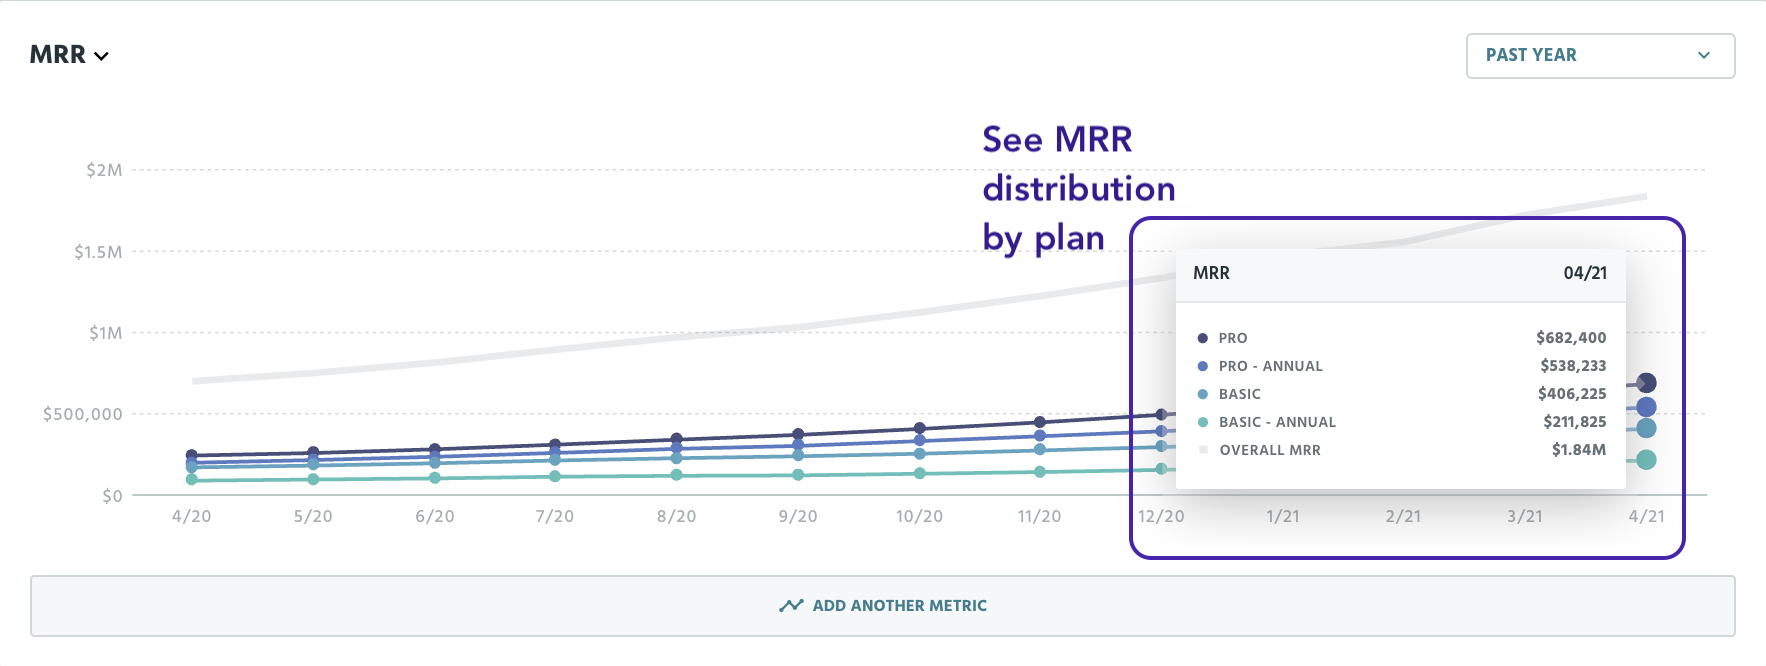The height and width of the screenshot is (666, 1766).
Task: Select the large BASIC point at 4/21
Action: click(x=1646, y=428)
